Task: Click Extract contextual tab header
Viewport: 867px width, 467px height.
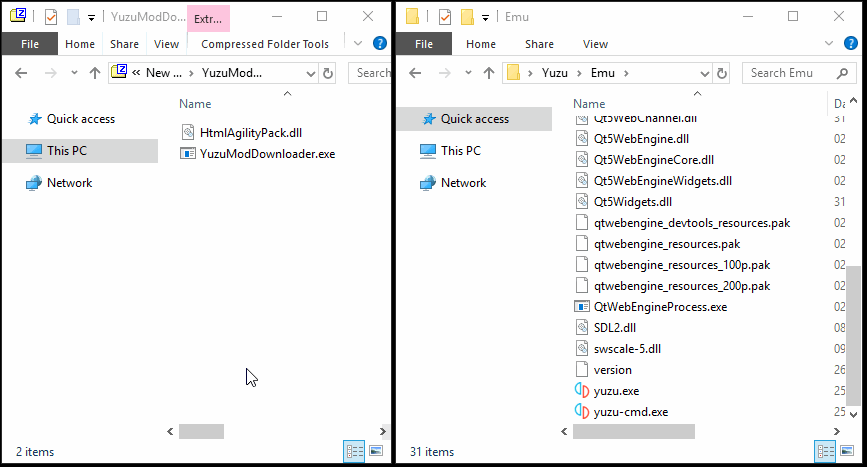Action: (x=208, y=18)
